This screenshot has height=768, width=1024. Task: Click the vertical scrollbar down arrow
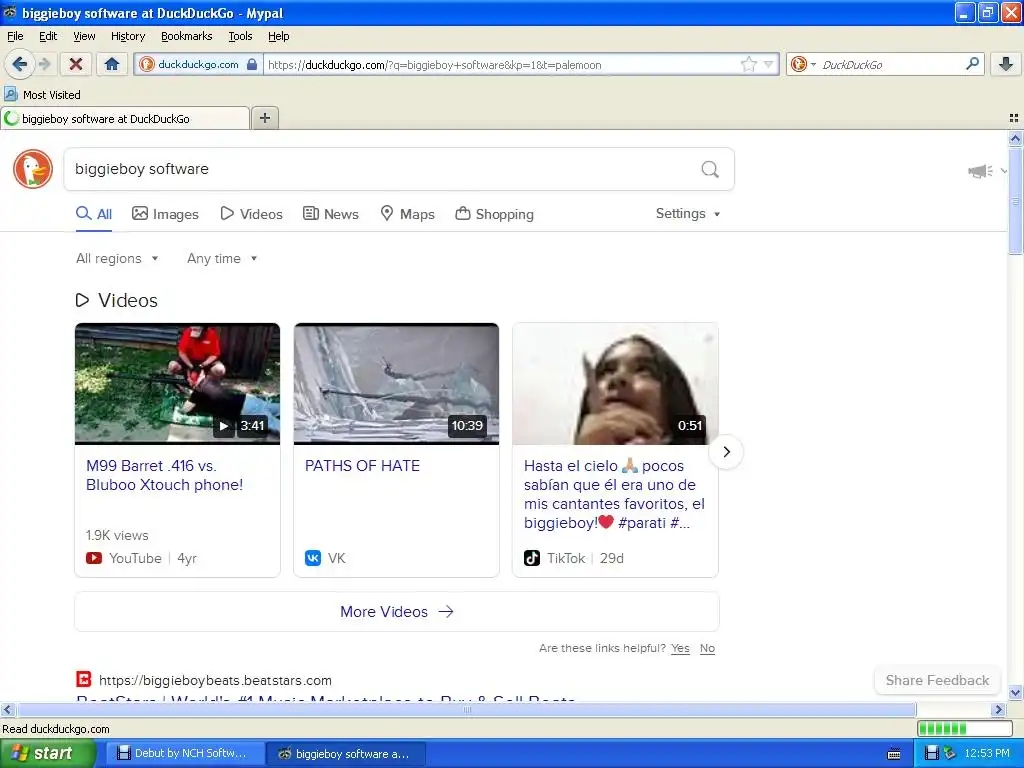coord(1015,692)
